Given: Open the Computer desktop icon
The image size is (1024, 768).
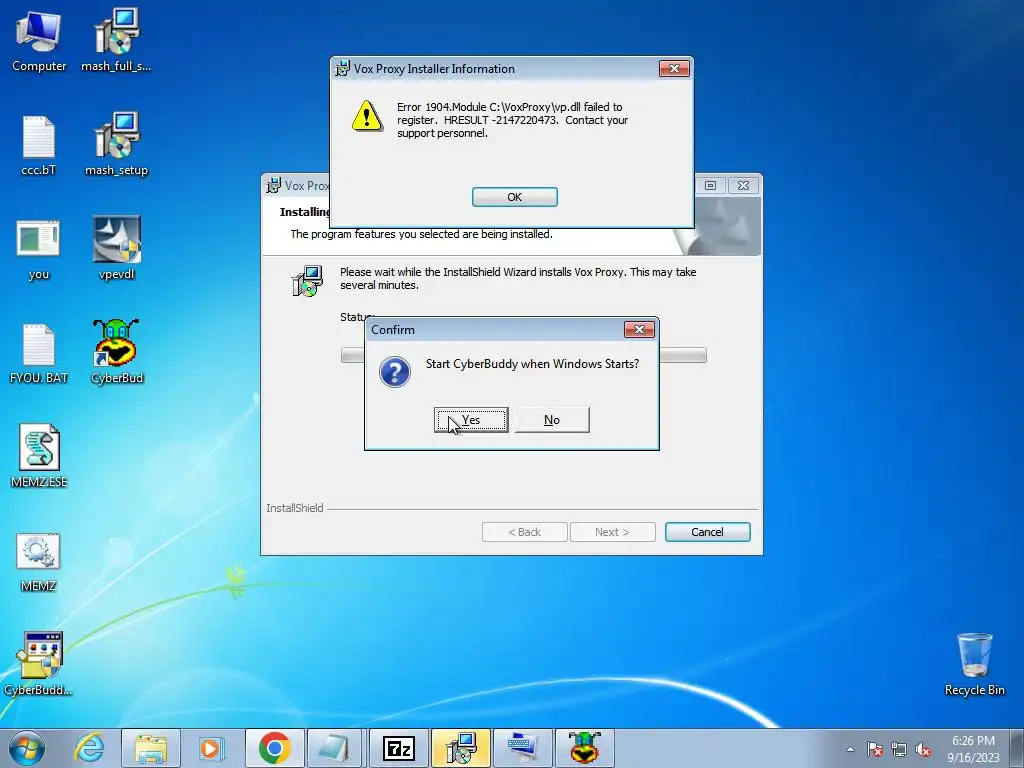Looking at the screenshot, I should (39, 40).
